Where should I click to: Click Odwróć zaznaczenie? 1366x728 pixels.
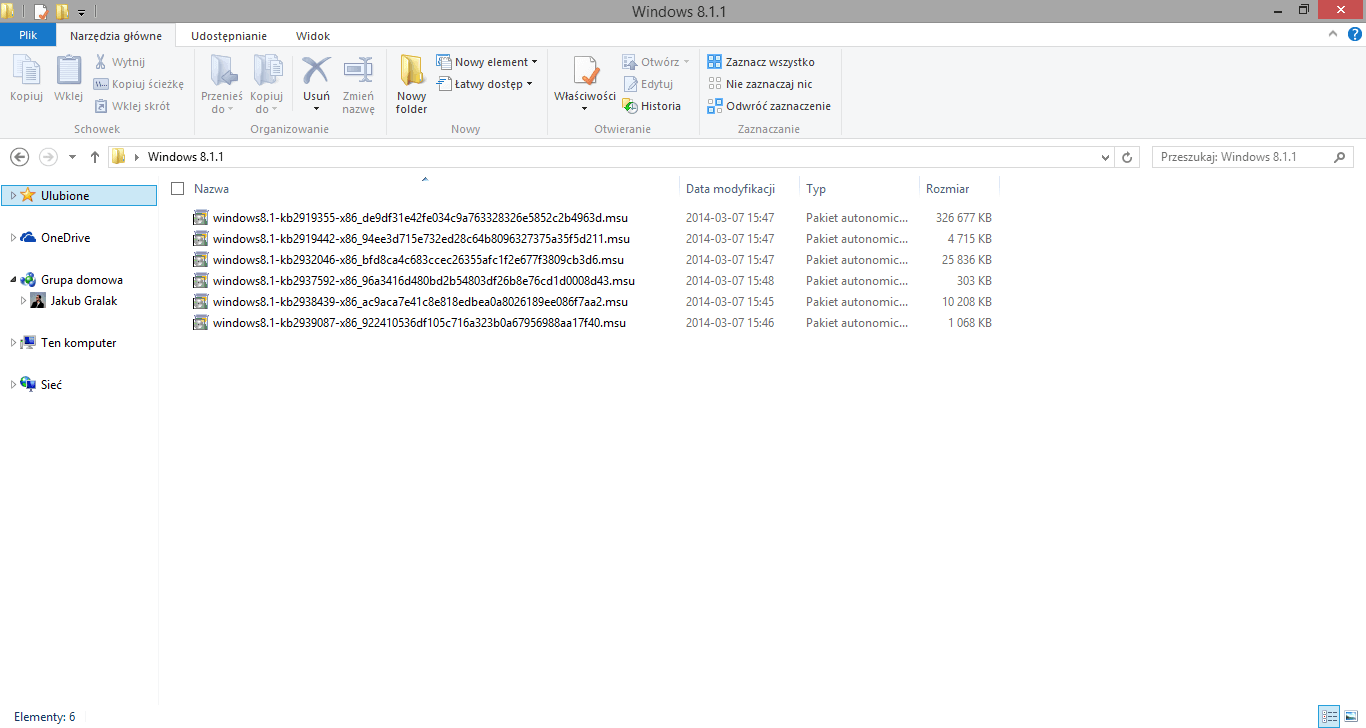coord(769,106)
